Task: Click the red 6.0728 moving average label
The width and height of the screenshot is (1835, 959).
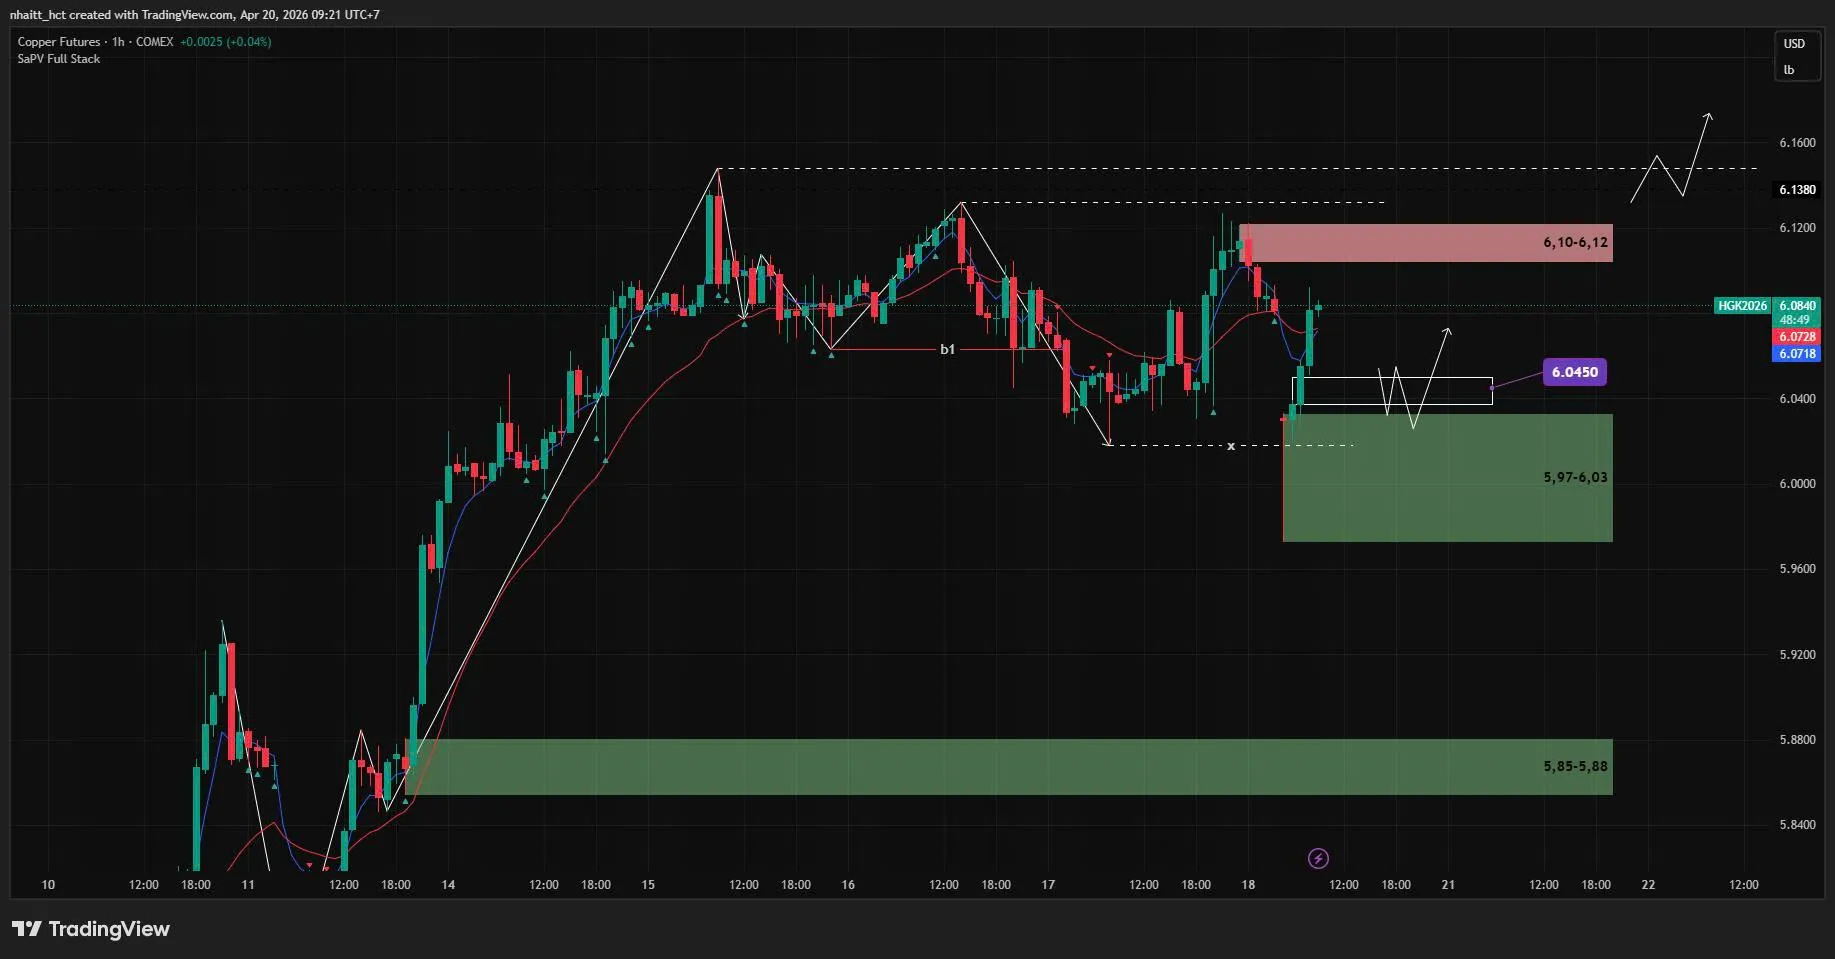Action: coord(1797,337)
